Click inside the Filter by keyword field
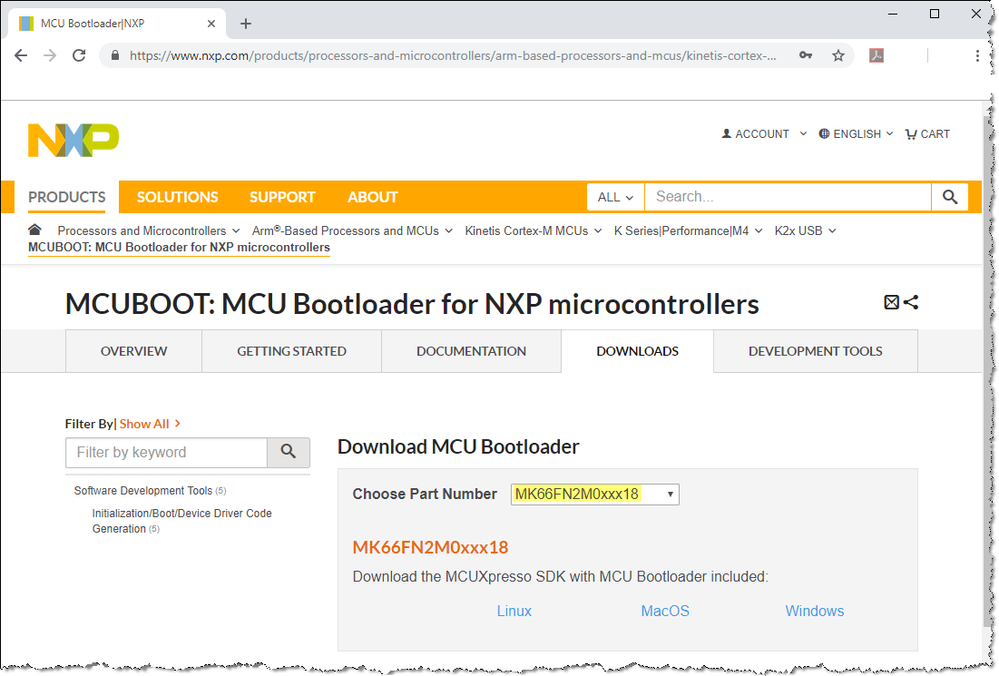Screen dimensions: 999x676 (x=165, y=452)
